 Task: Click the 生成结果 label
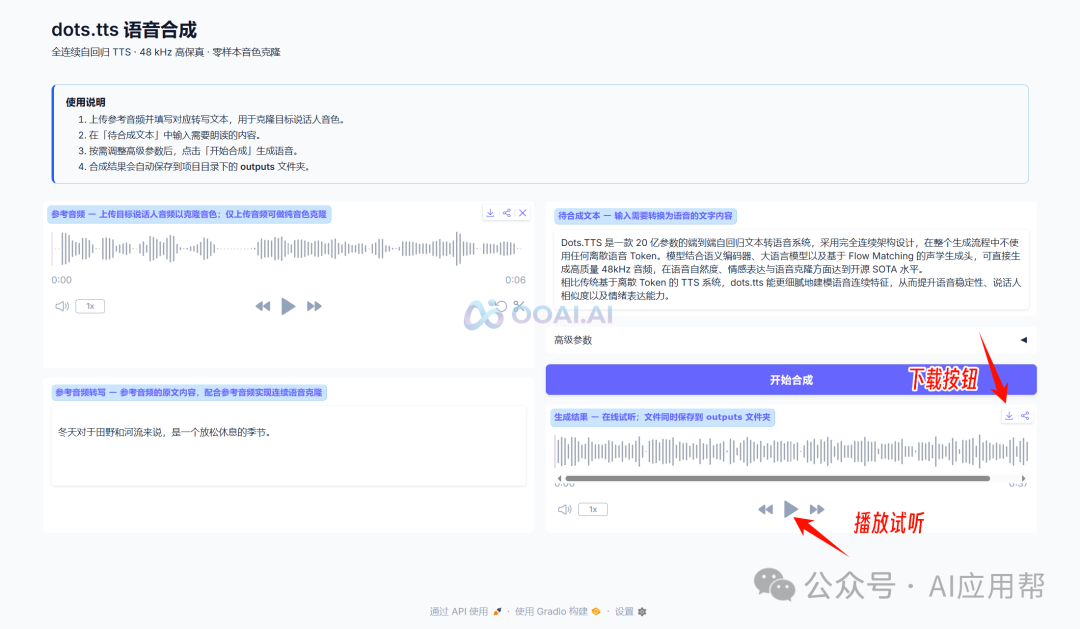[x=662, y=417]
